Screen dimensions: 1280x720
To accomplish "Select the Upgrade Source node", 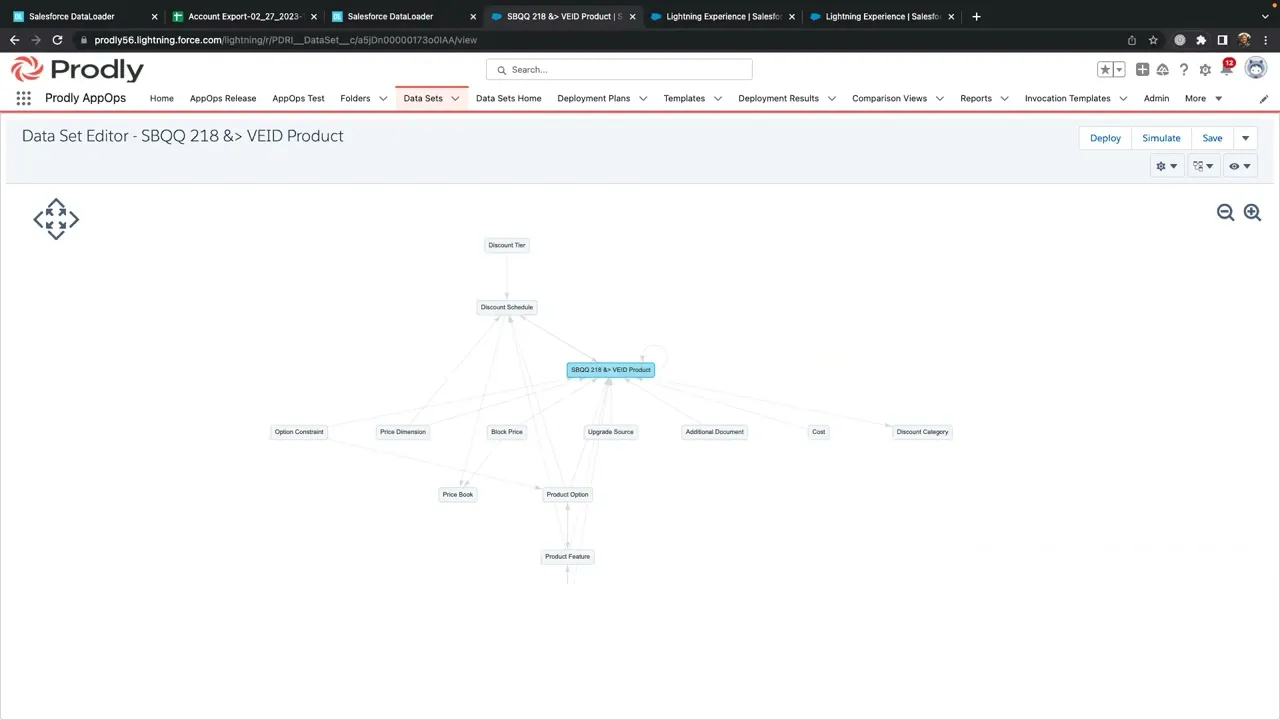I will [611, 432].
